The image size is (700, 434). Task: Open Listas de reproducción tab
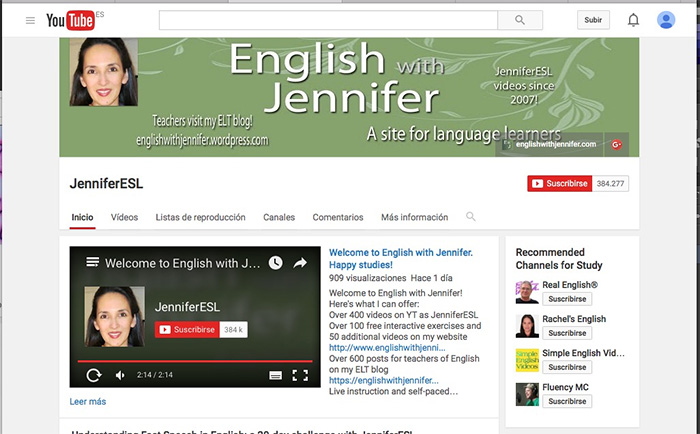[x=200, y=217]
